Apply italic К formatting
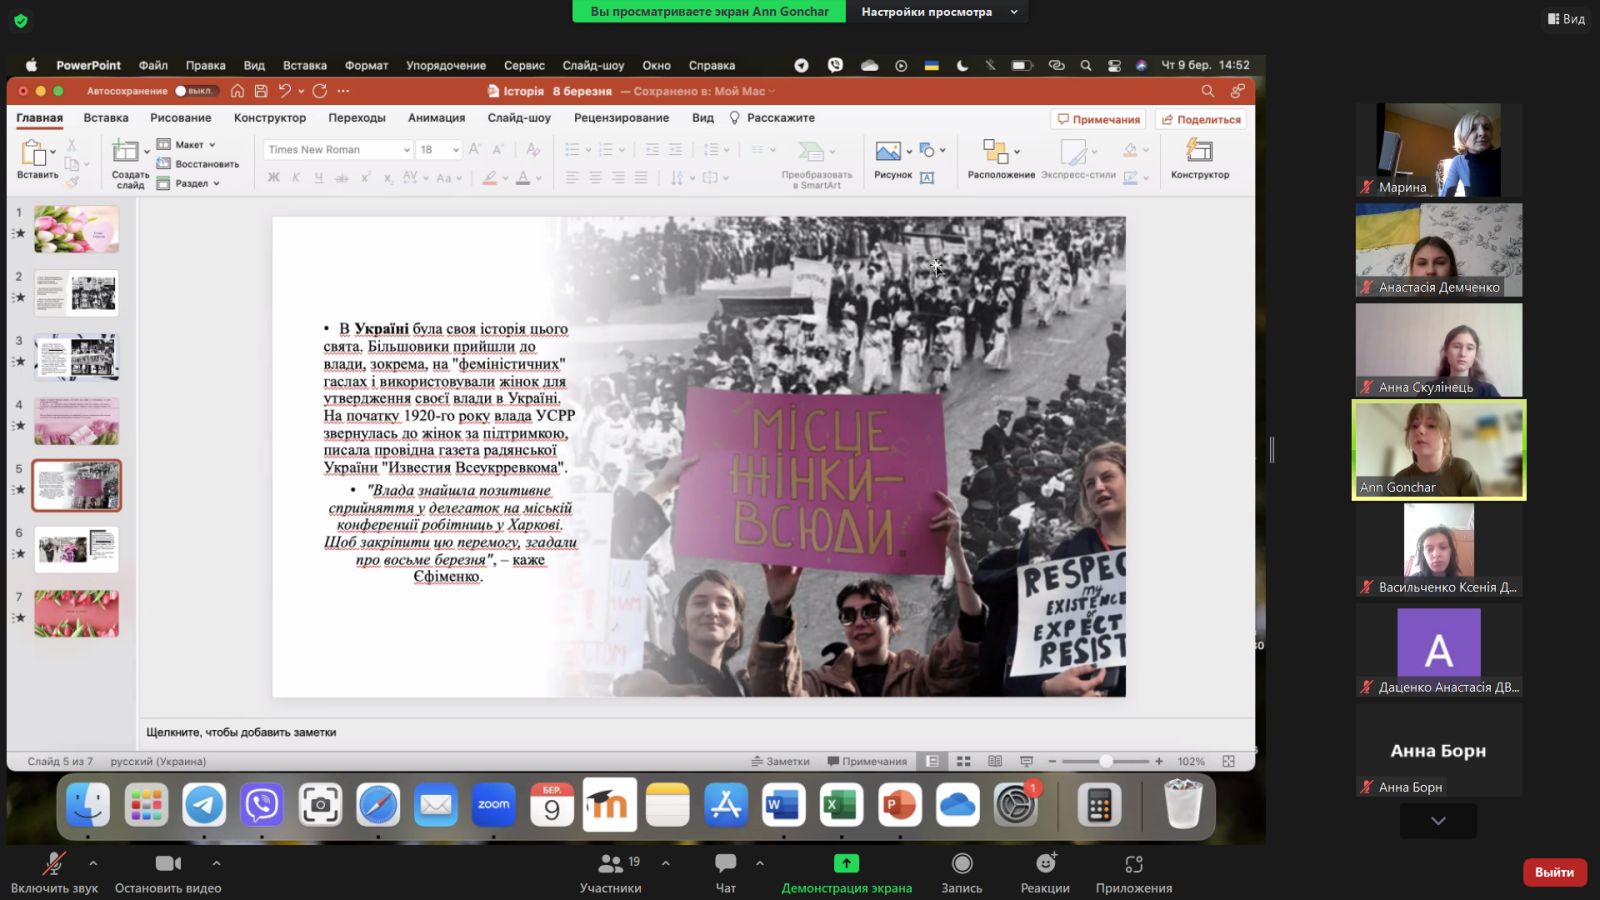Screen dimensions: 1600x900 tap(296, 178)
